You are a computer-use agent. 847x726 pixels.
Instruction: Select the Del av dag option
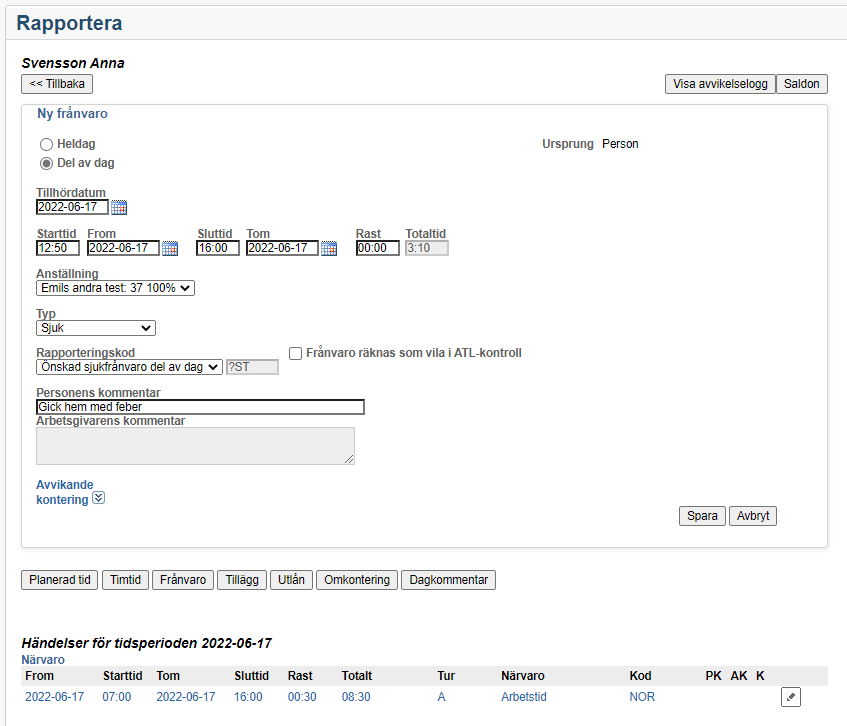tap(46, 164)
